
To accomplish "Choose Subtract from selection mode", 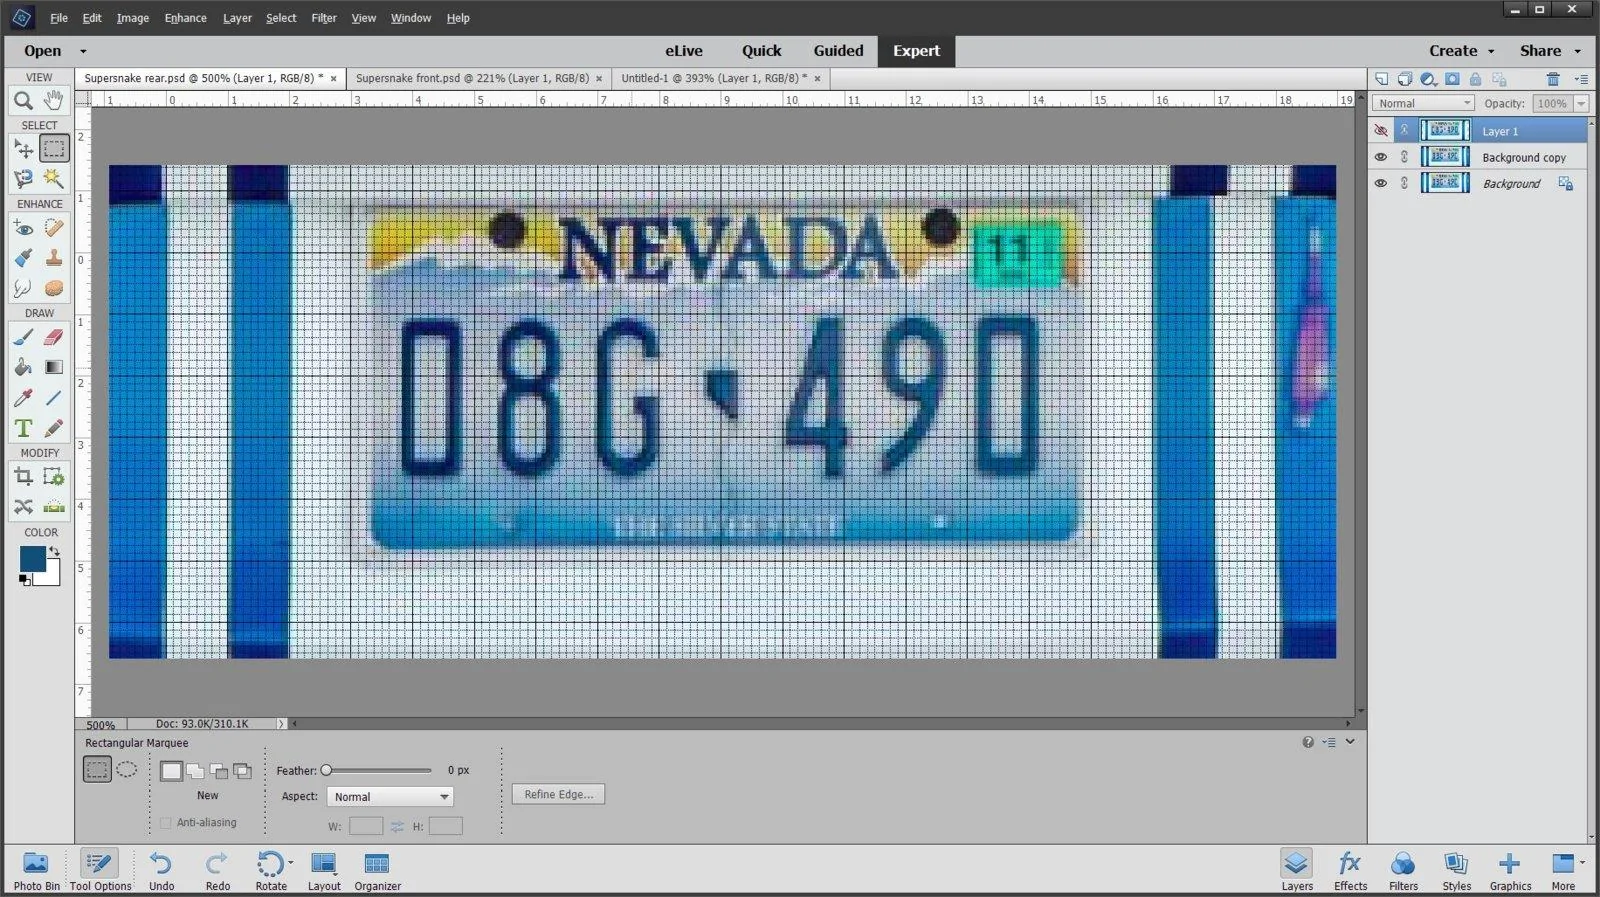I will click(219, 771).
